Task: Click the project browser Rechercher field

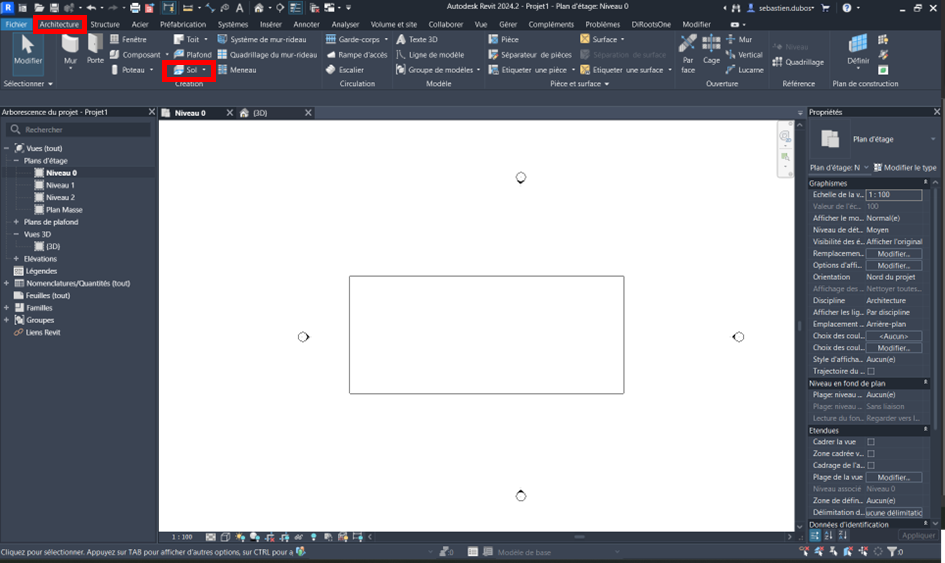Action: (x=80, y=130)
